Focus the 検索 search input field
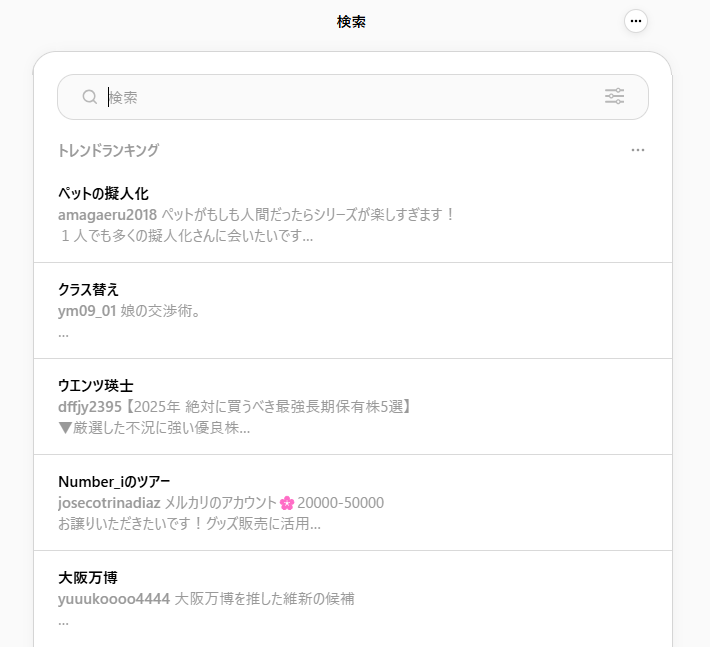The width and height of the screenshot is (710, 647). [353, 97]
